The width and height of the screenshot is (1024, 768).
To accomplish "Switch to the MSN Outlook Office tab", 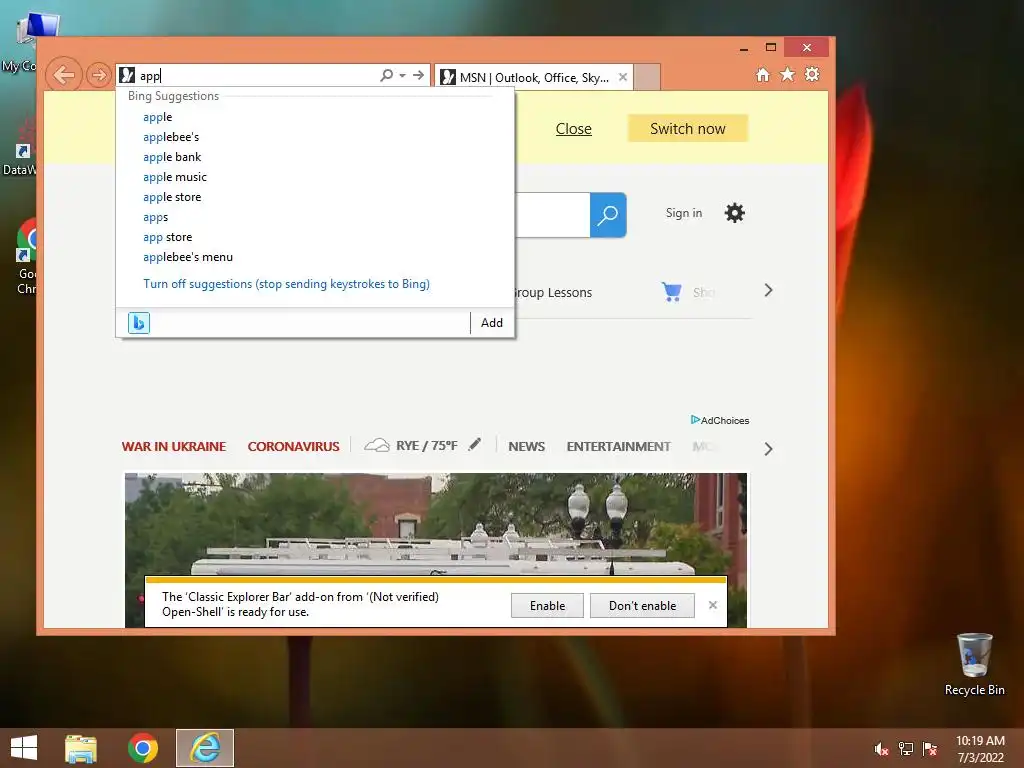I will [x=534, y=77].
